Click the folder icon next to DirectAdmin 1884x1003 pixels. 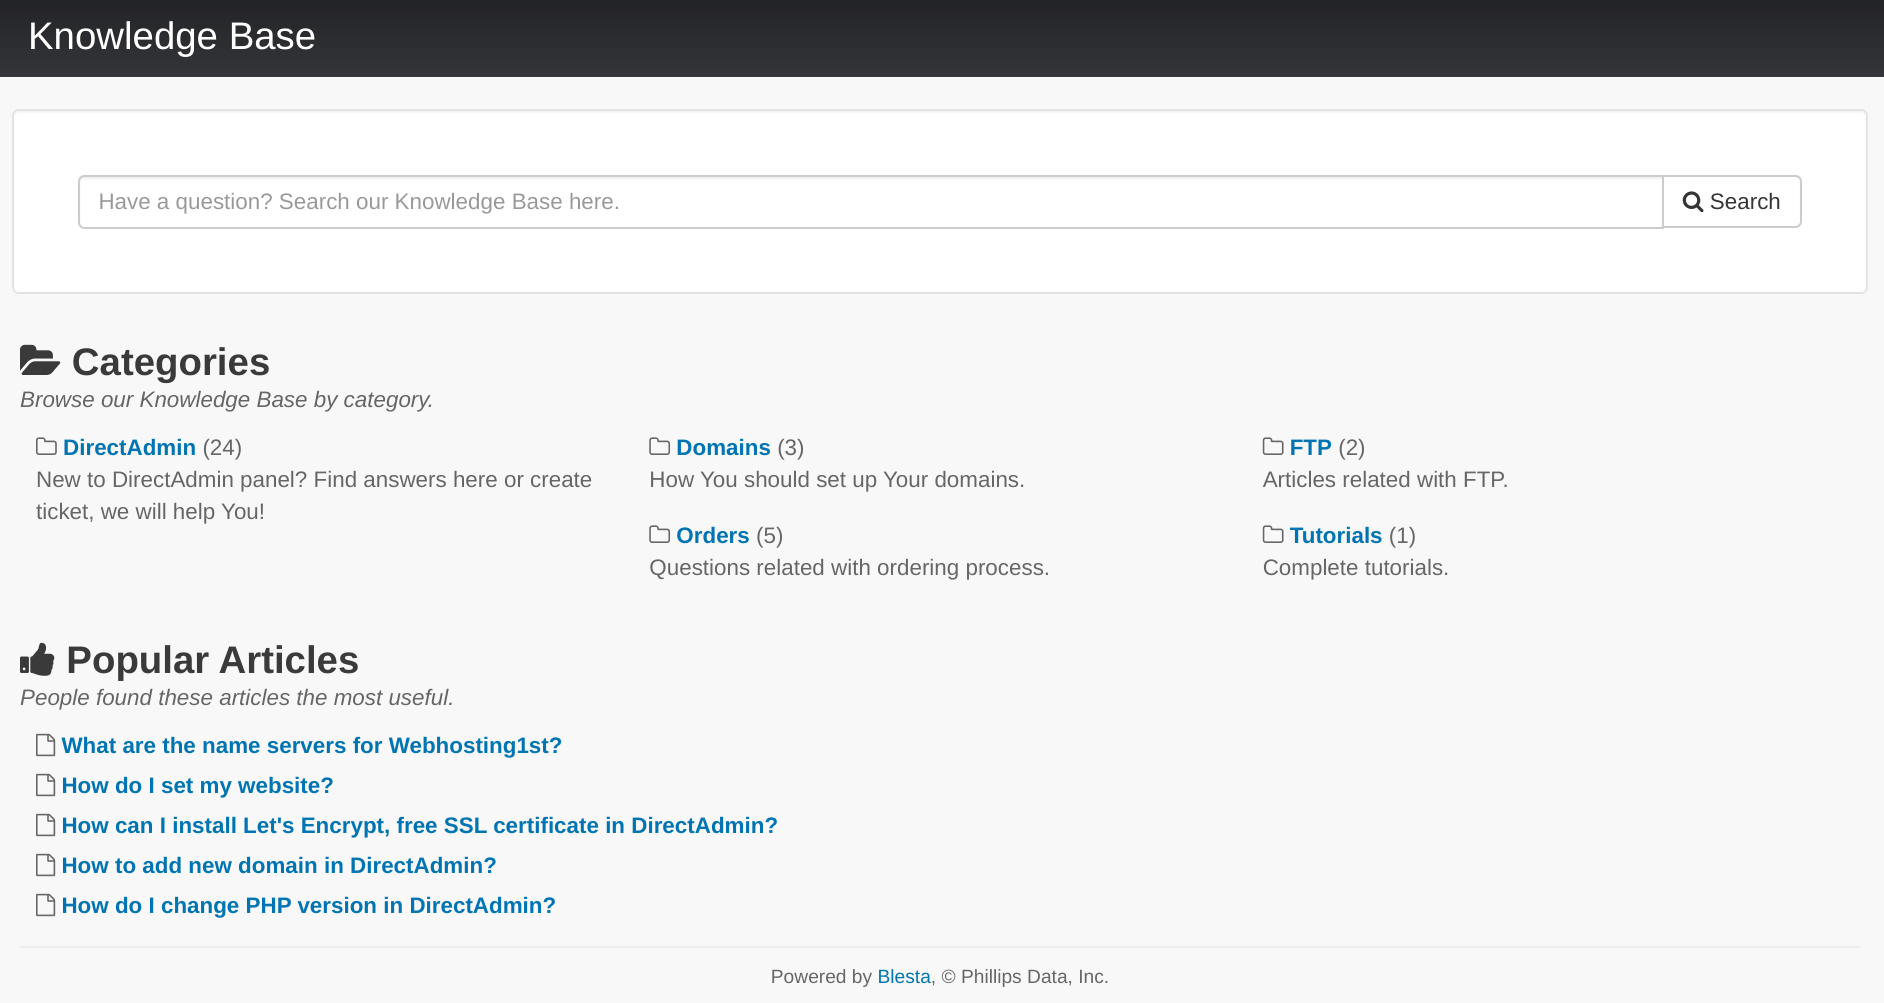point(46,446)
